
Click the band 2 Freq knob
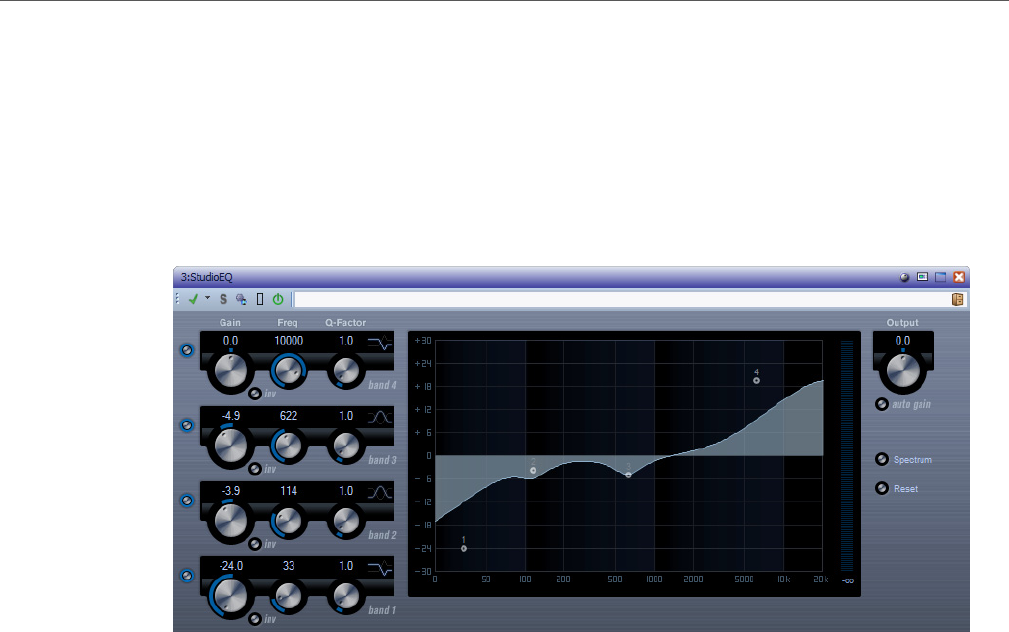(x=288, y=521)
